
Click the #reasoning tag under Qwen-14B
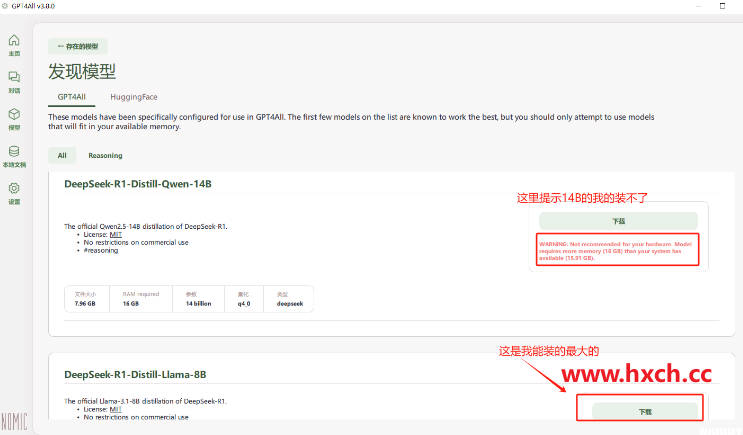point(101,250)
